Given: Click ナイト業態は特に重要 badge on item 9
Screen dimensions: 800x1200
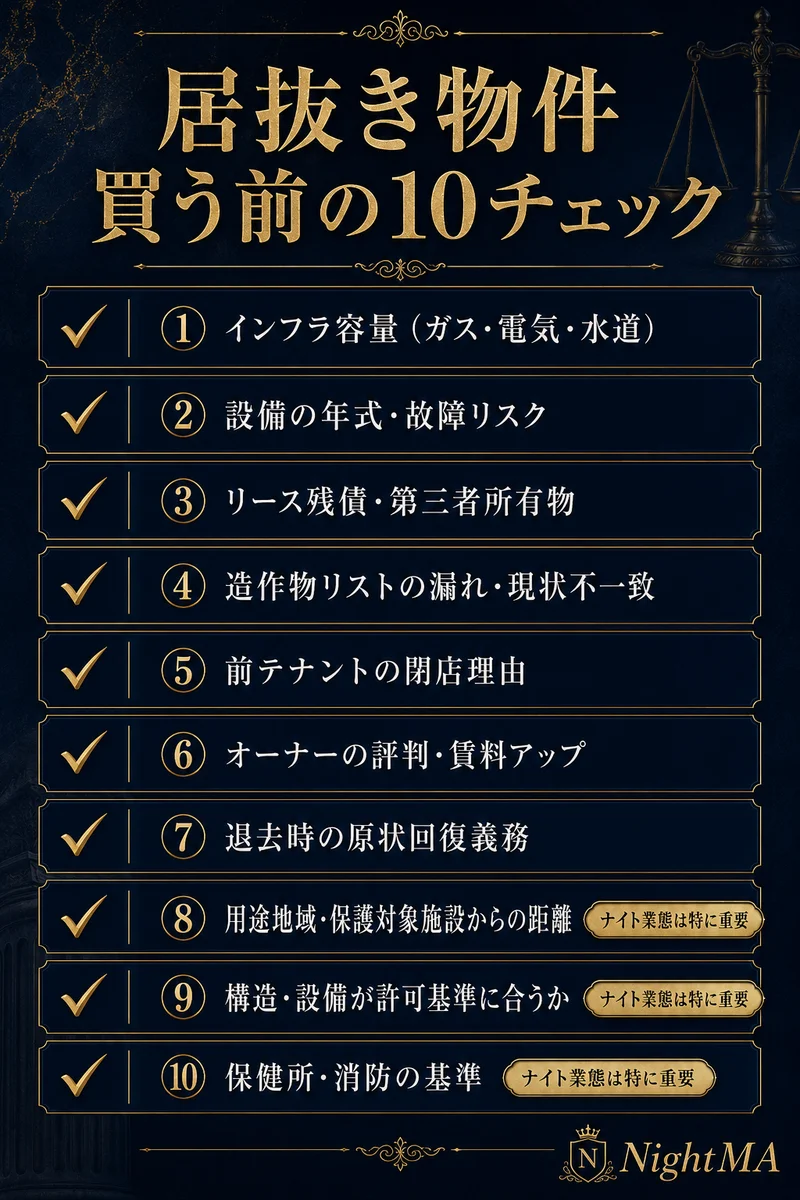Looking at the screenshot, I should coord(673,998).
